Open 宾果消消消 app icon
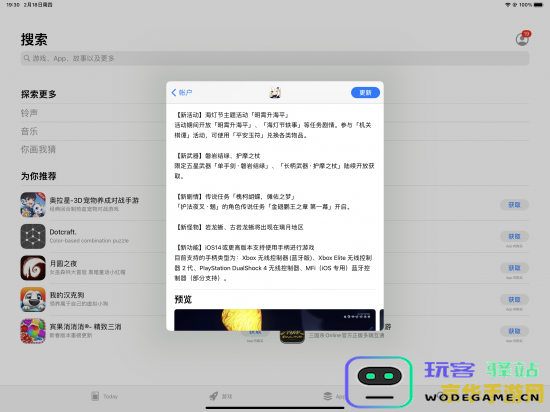 pos(33,331)
